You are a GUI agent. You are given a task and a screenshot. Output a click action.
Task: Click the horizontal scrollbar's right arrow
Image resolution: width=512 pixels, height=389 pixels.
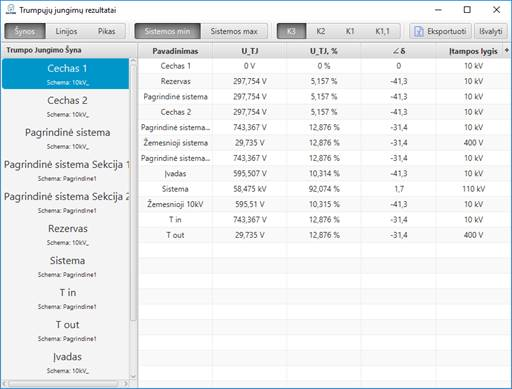126,384
